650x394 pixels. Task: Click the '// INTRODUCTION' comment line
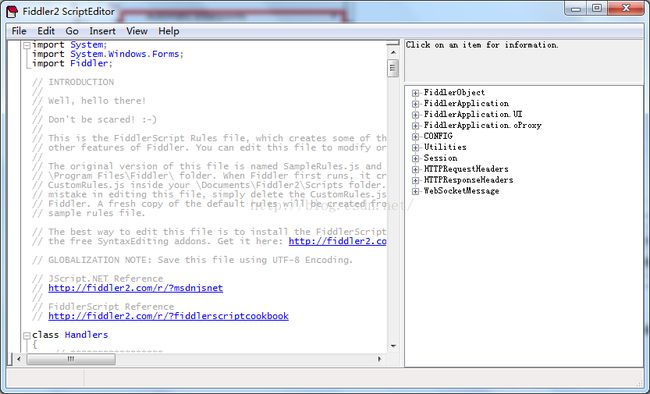[x=73, y=82]
